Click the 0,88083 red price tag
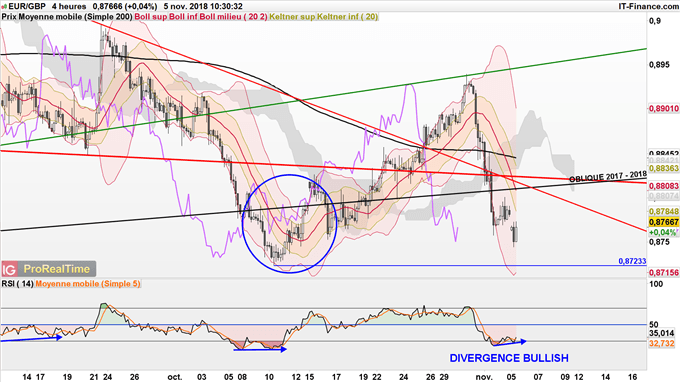680x382 pixels. coord(664,186)
